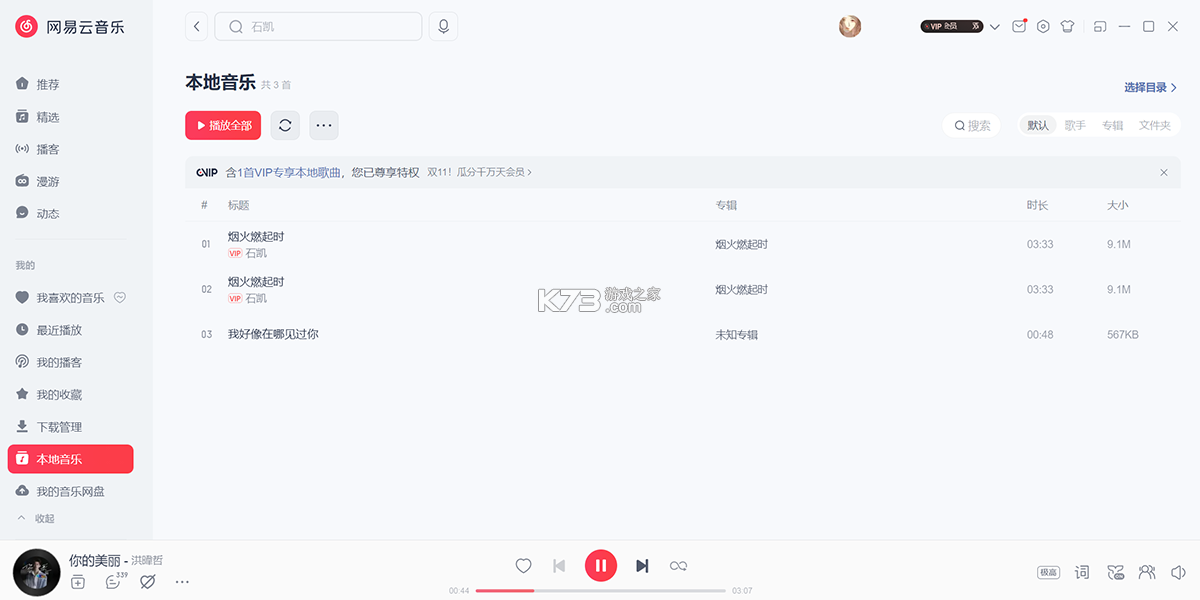Viewport: 1200px width, 600px height.
Task: Open more options dots in player bar
Action: tap(182, 581)
